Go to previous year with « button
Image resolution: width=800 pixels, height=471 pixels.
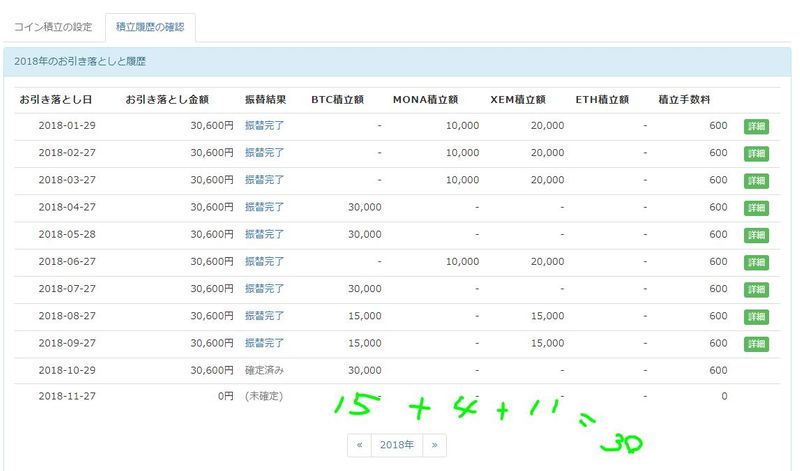(x=359, y=445)
